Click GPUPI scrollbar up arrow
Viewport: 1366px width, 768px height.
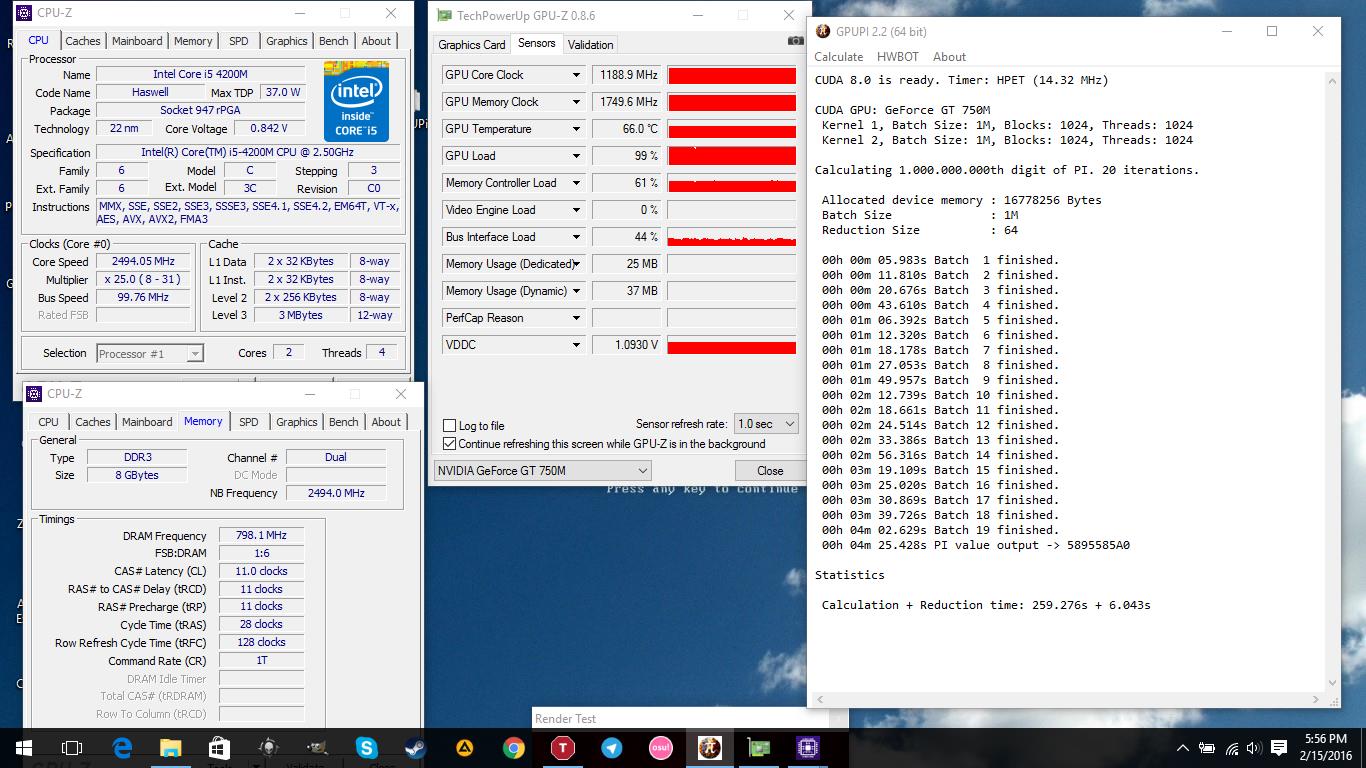coord(1330,80)
